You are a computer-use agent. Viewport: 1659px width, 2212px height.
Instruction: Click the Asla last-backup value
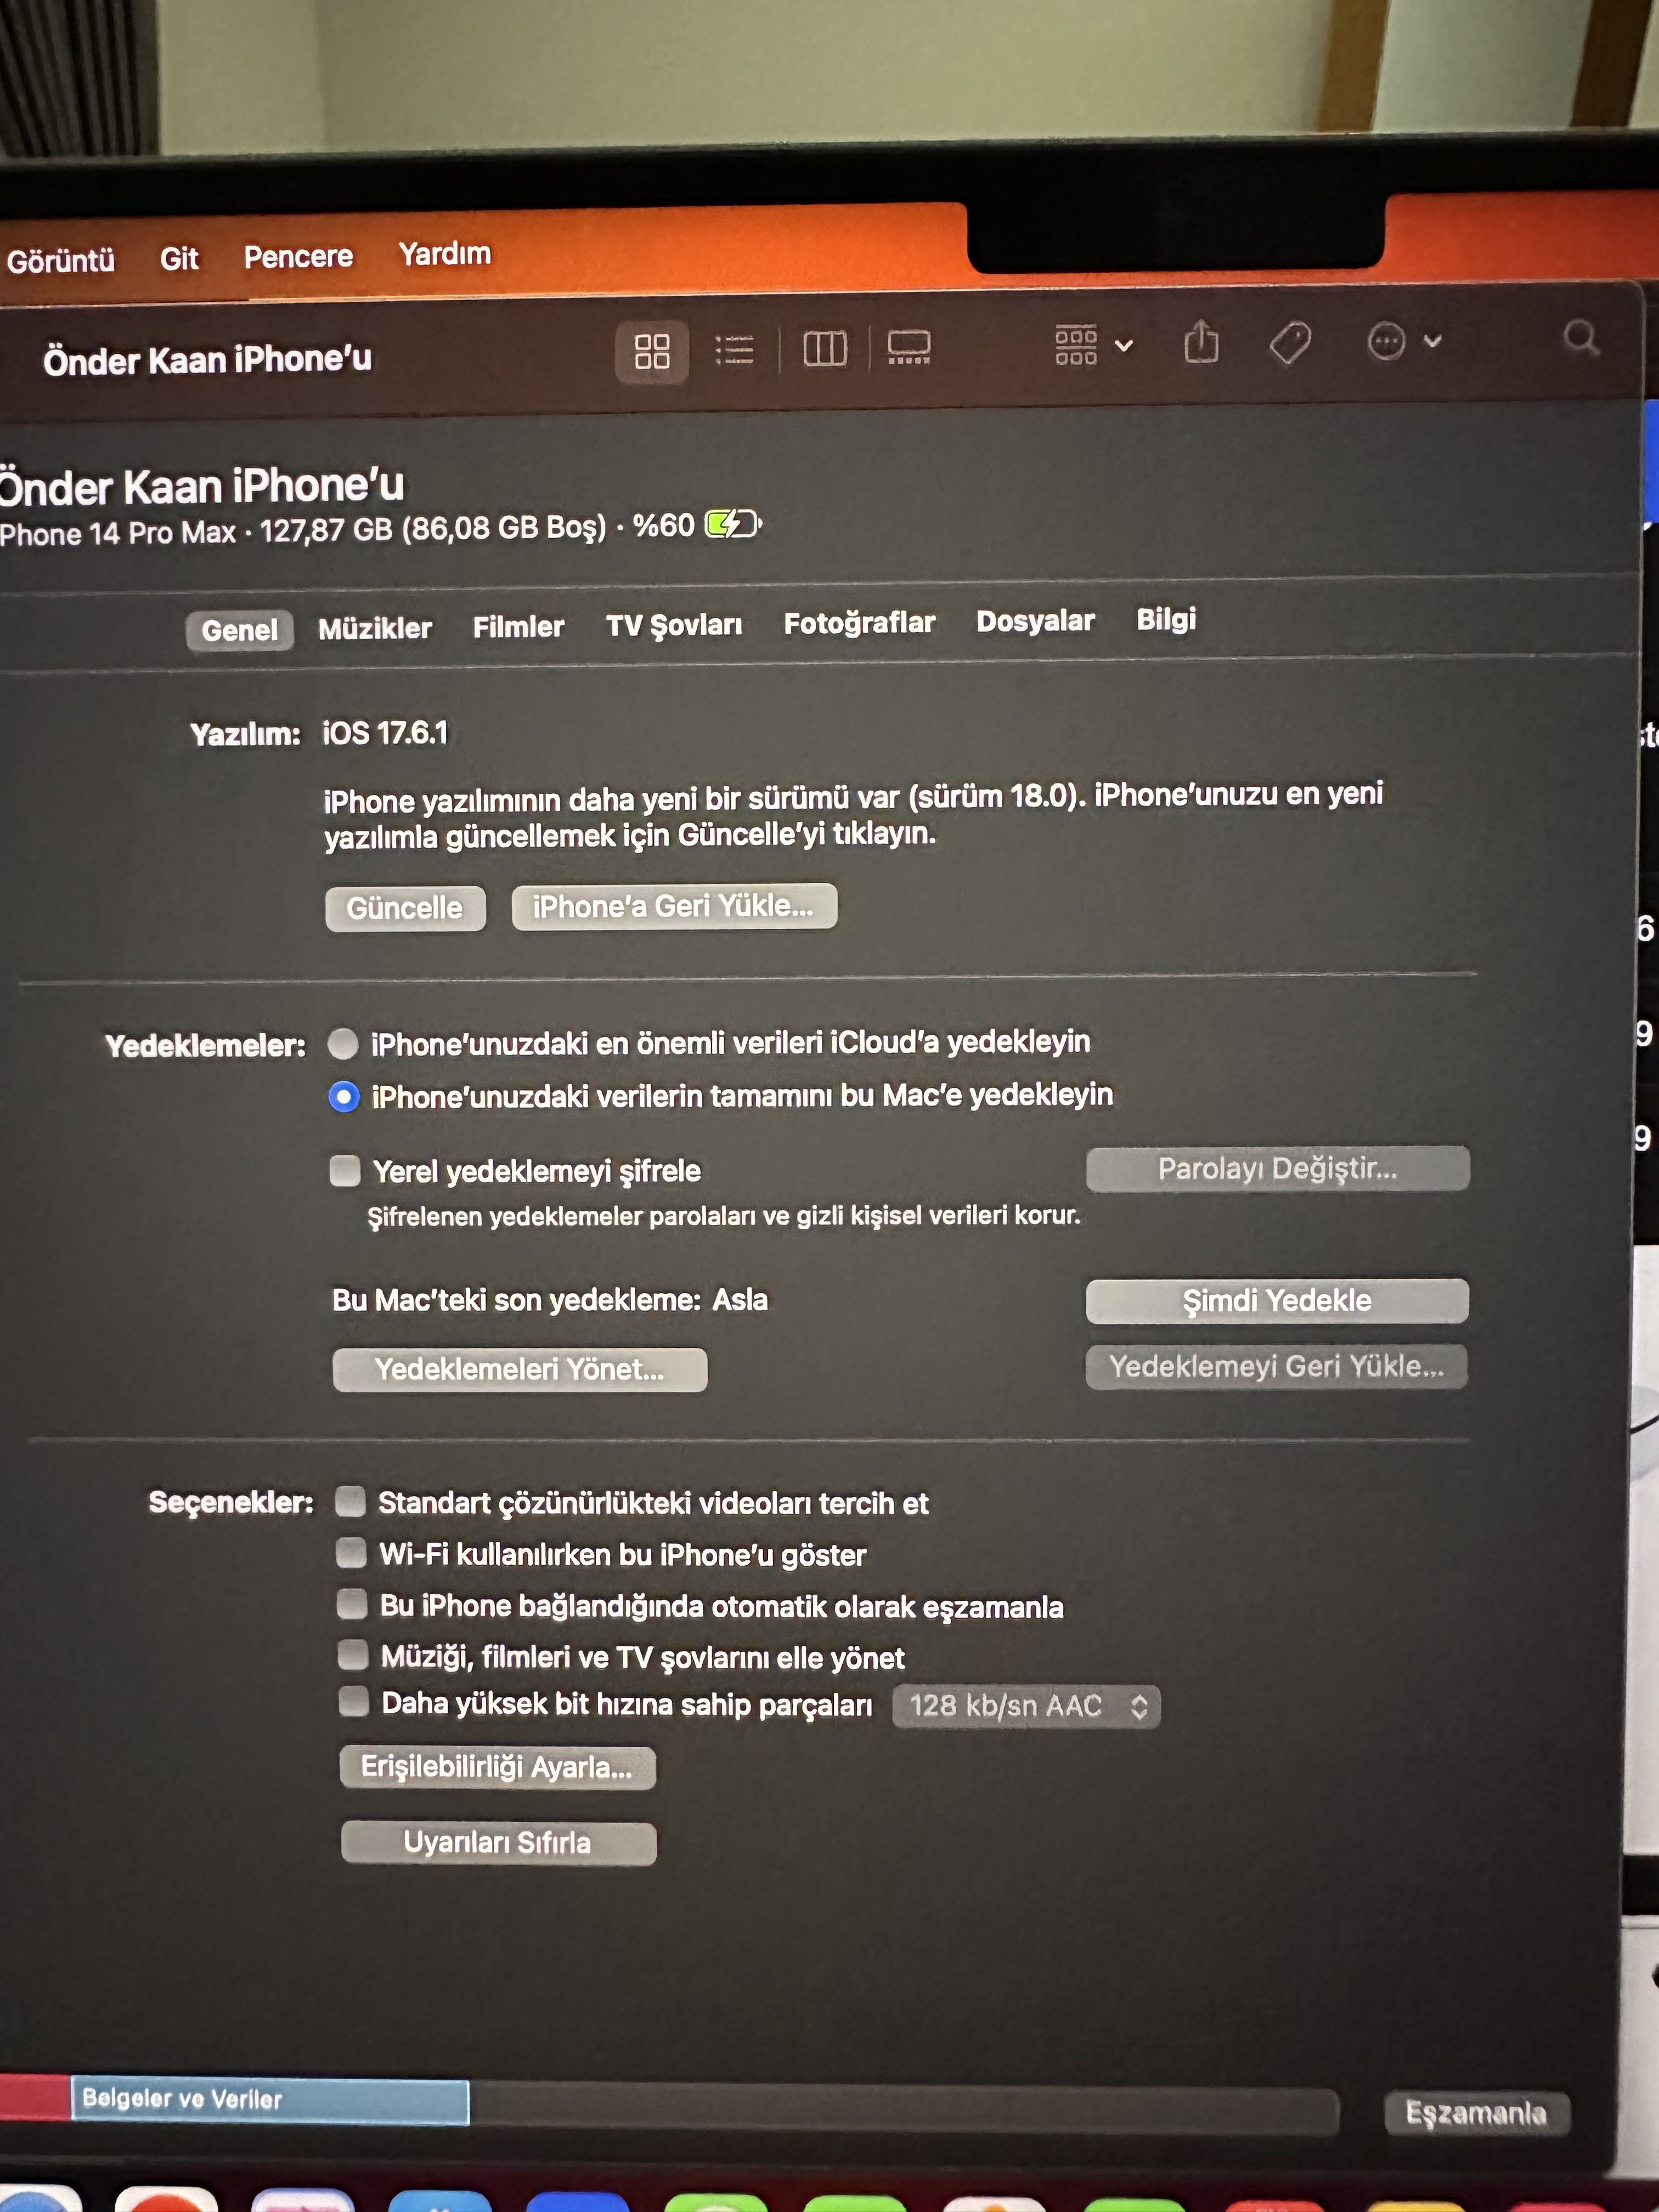[x=740, y=1300]
